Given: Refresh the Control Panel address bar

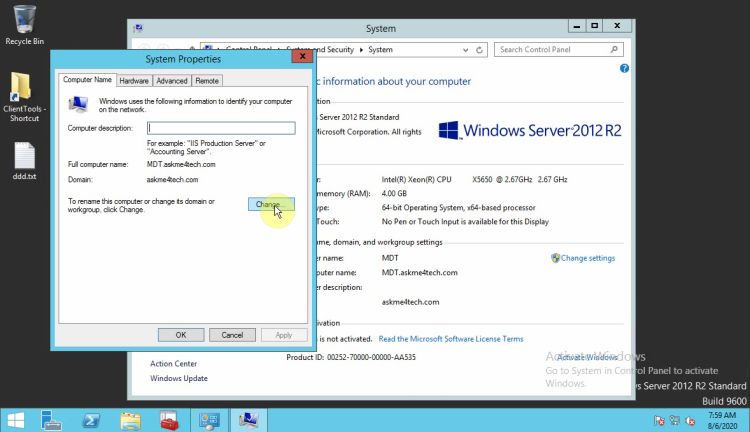Looking at the screenshot, I should point(481,49).
